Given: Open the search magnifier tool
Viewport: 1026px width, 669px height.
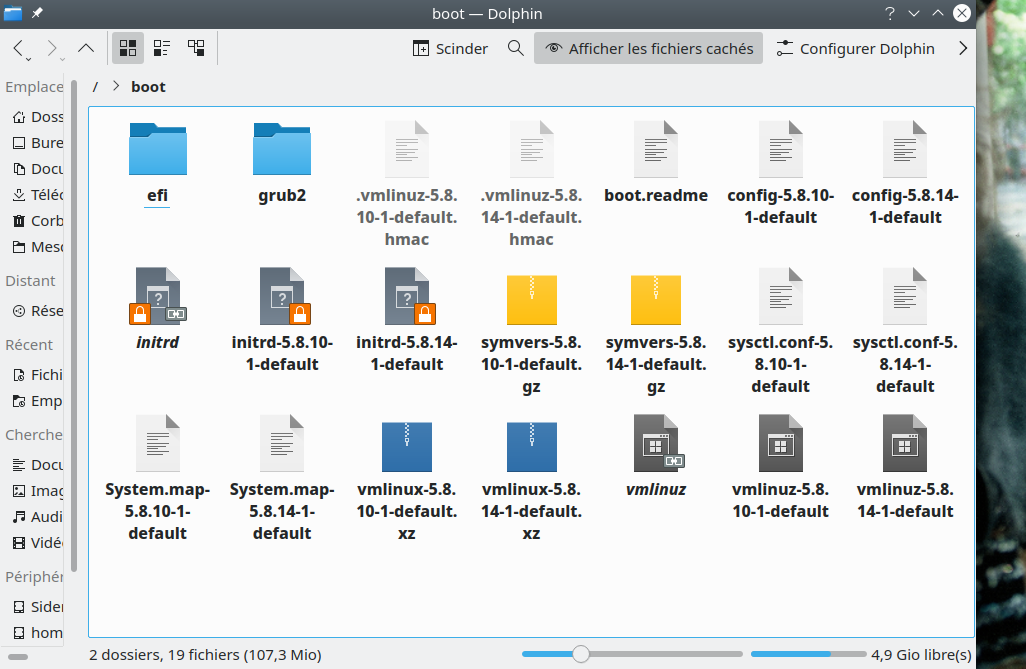Looking at the screenshot, I should point(516,48).
